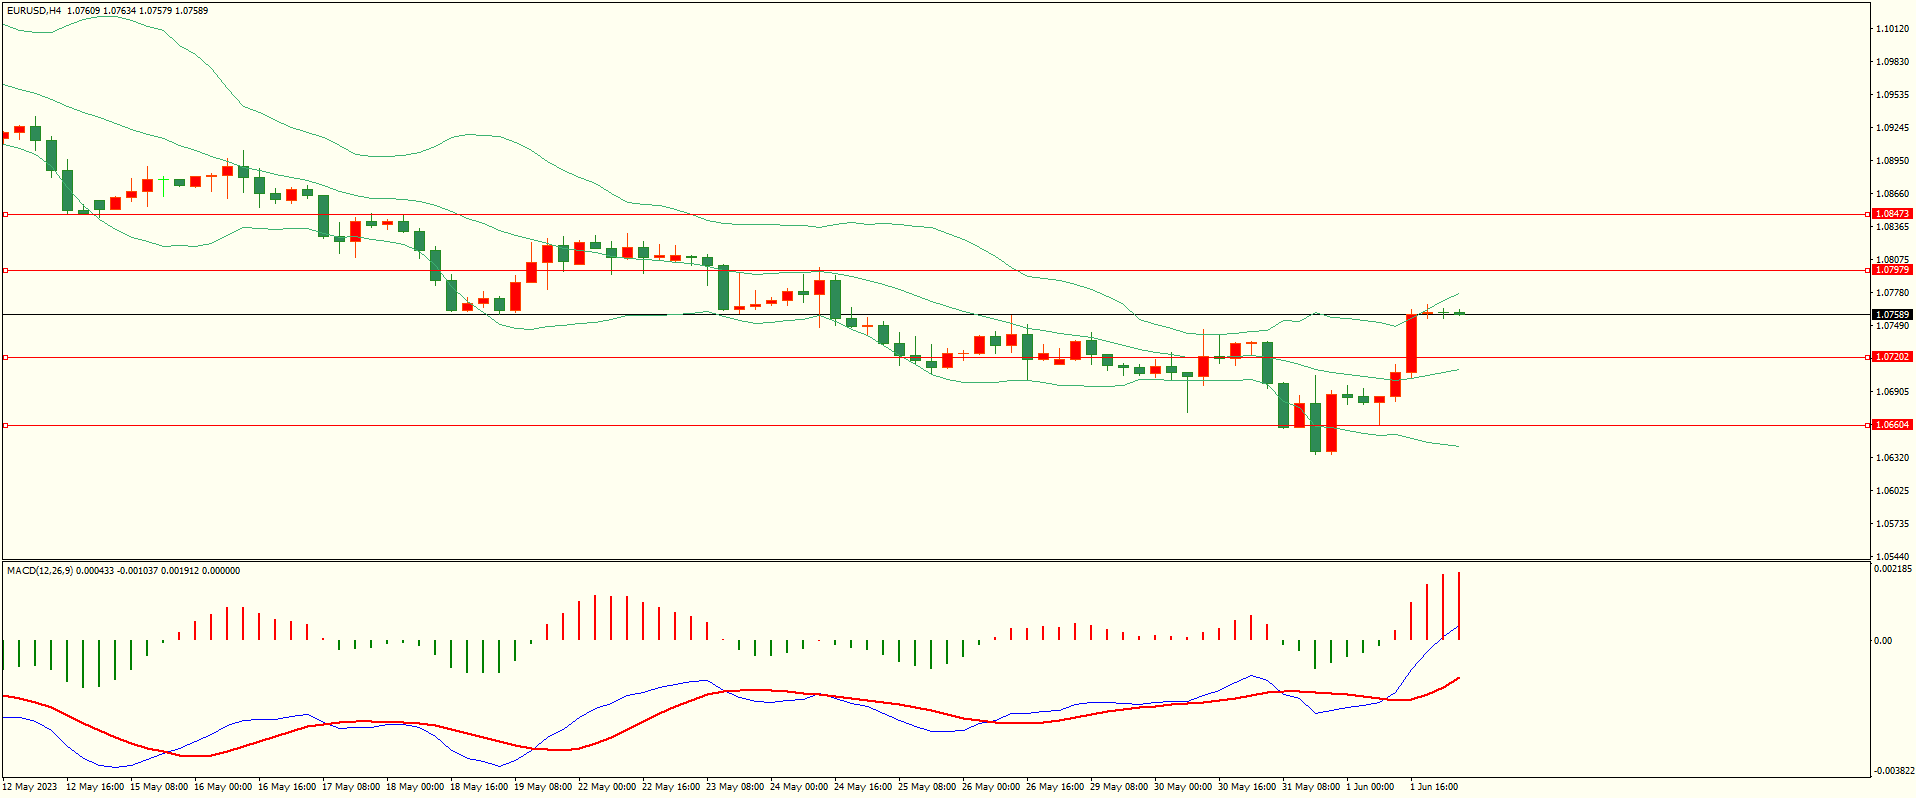Screen dimensions: 1916x798
Task: Click the current price tag 1.07589
Action: pos(1892,315)
